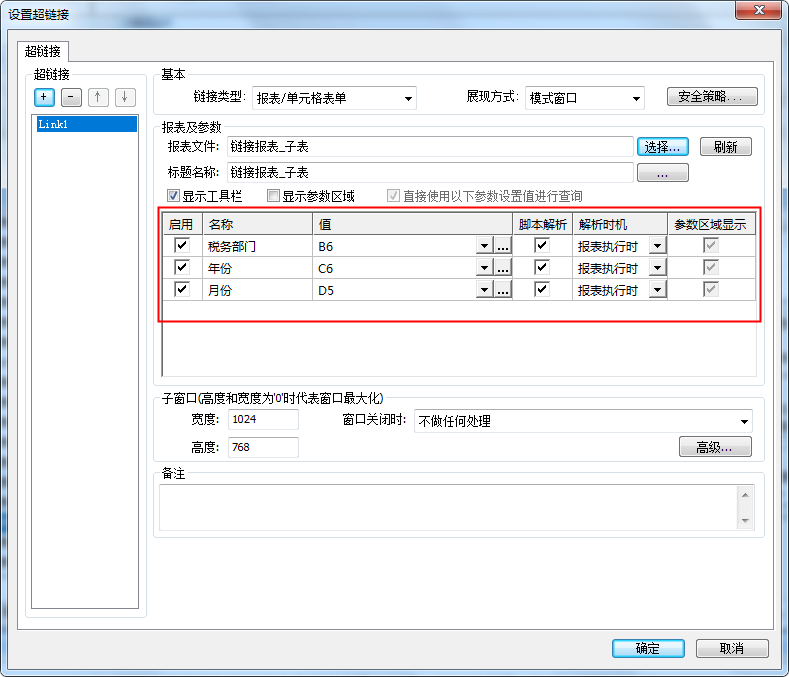Click the 安全策略... button
The height and width of the screenshot is (677, 789).
pyautogui.click(x=711, y=97)
